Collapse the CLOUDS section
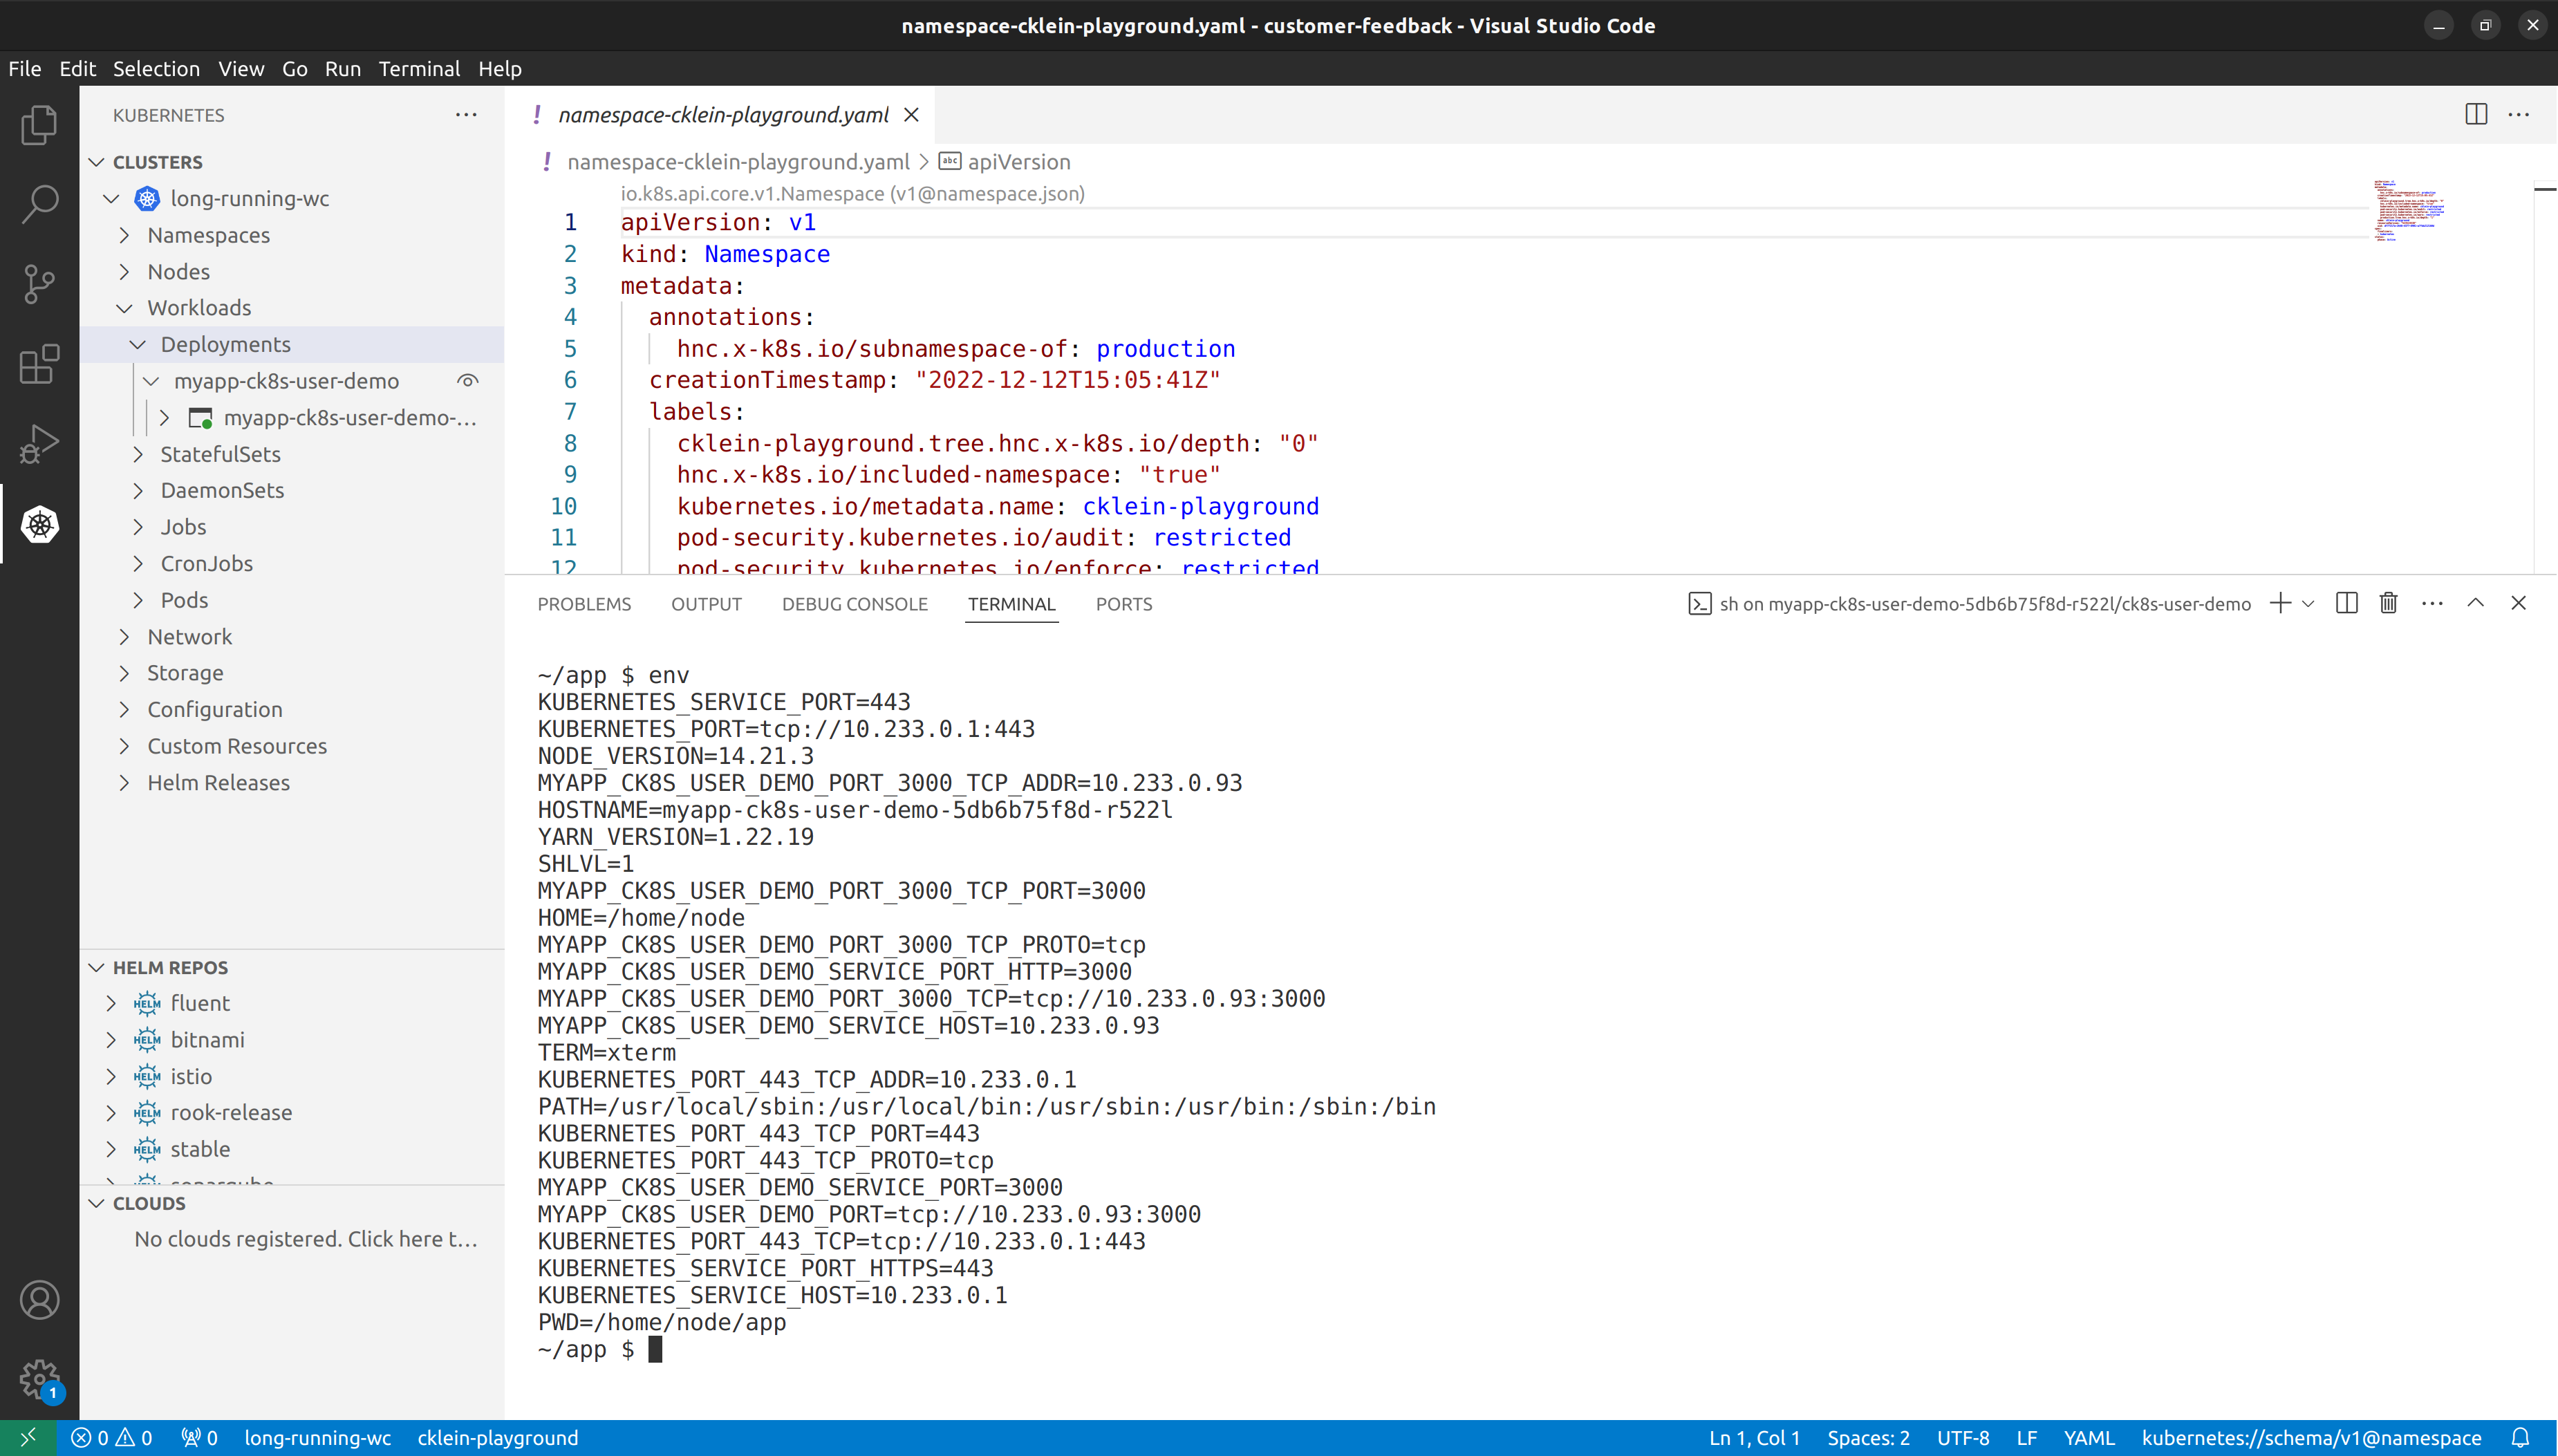 coord(97,1203)
